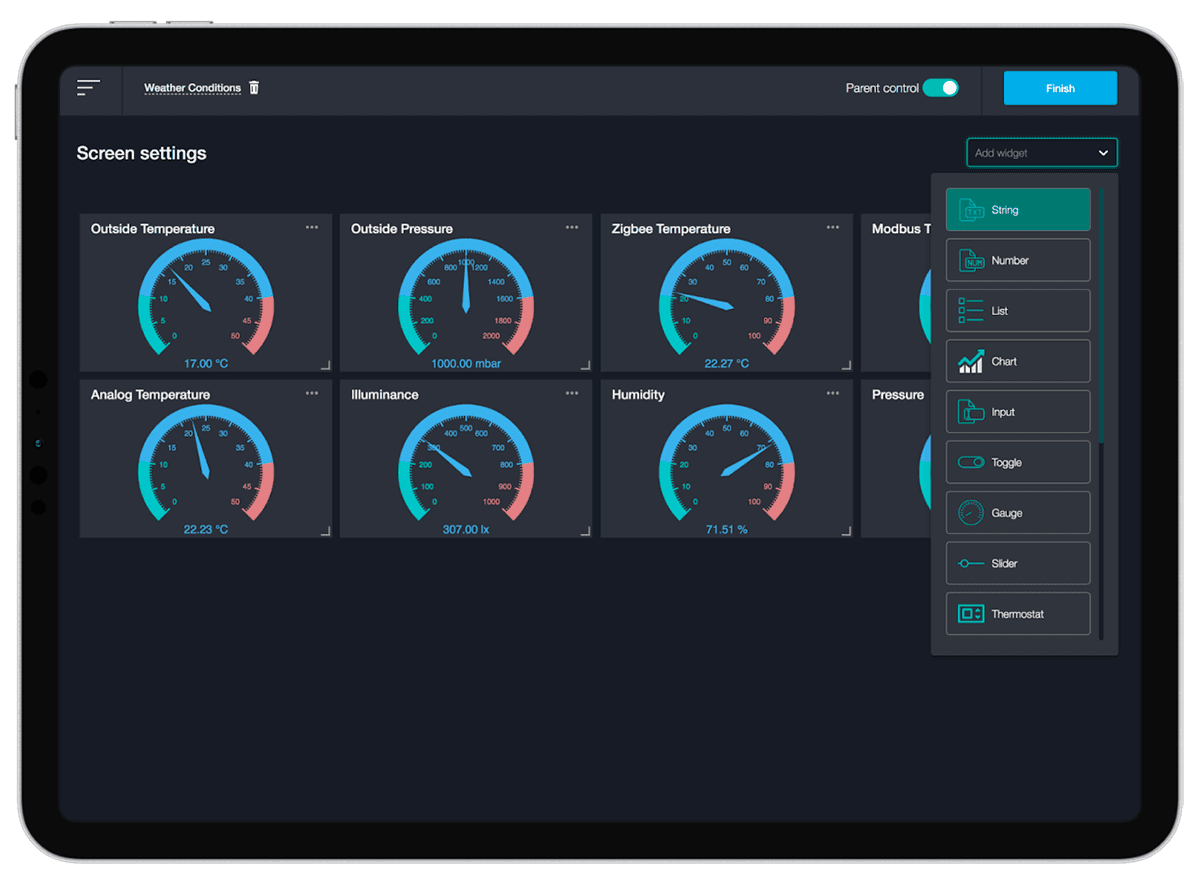Image resolution: width=1200 pixels, height=887 pixels.
Task: Click the 22.23 °C reading
Action: tap(206, 530)
